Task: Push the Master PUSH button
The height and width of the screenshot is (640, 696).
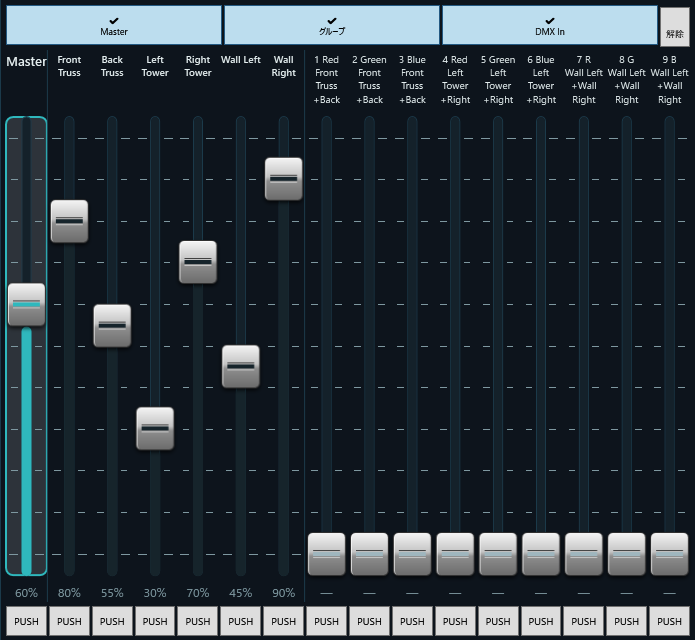Action: tap(26, 621)
